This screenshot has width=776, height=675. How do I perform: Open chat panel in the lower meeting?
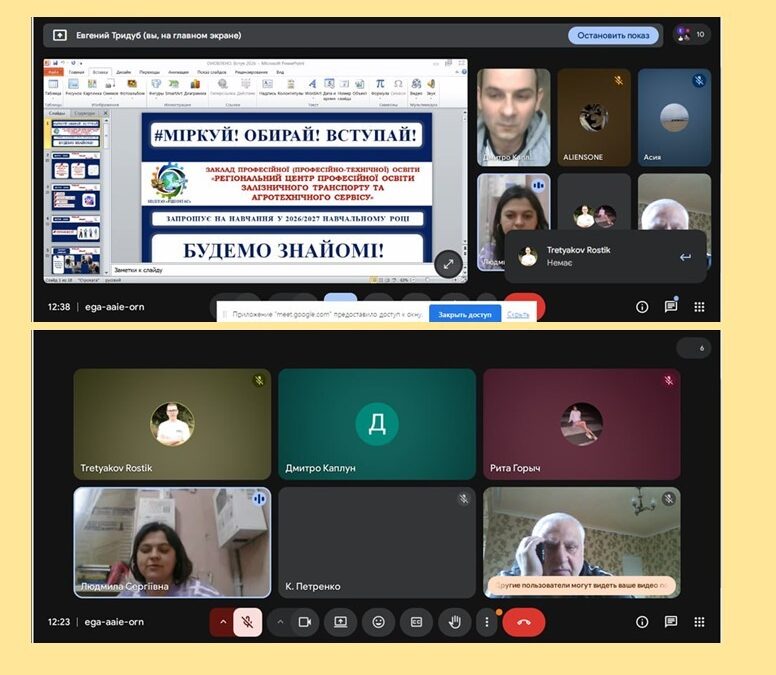(671, 622)
